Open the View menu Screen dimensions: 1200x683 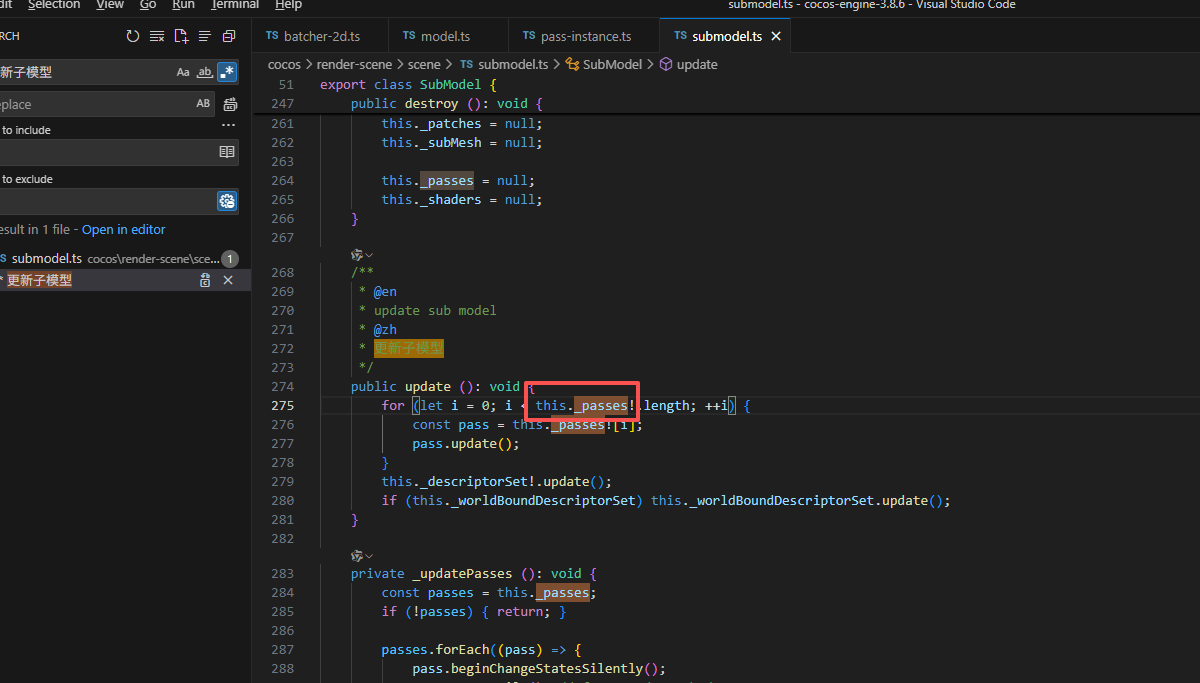(x=110, y=5)
